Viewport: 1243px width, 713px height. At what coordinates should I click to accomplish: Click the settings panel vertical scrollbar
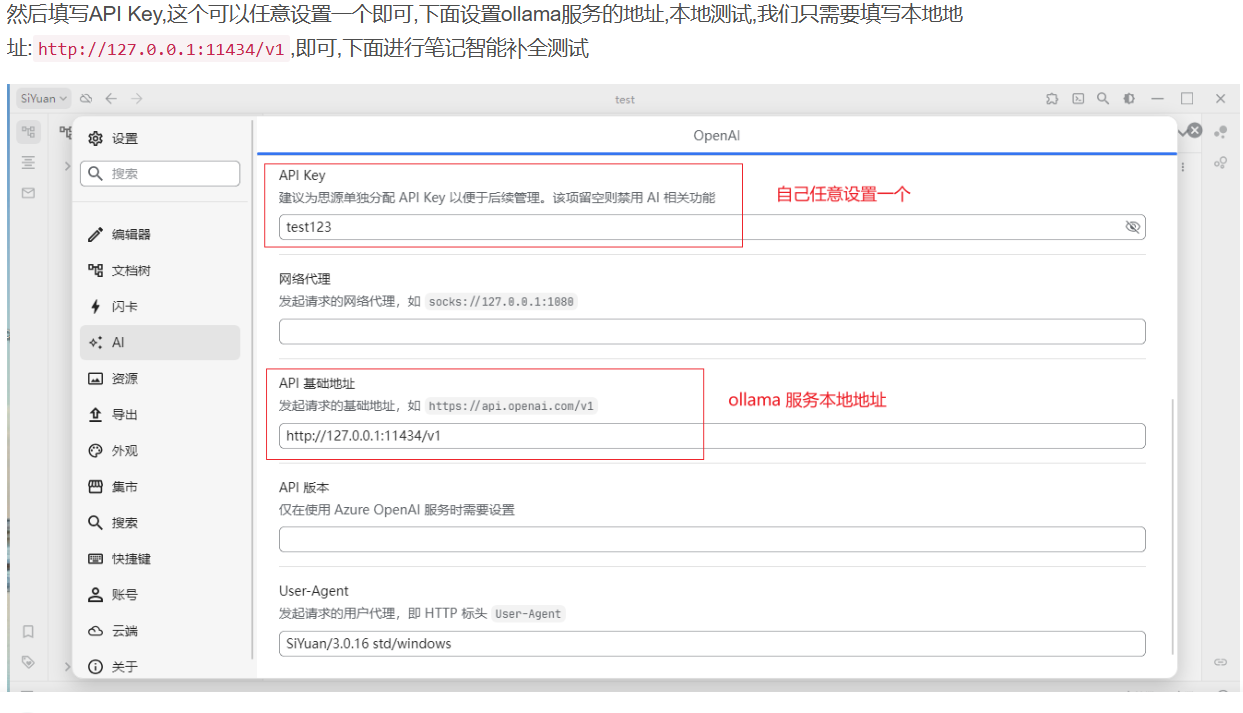point(1173,528)
